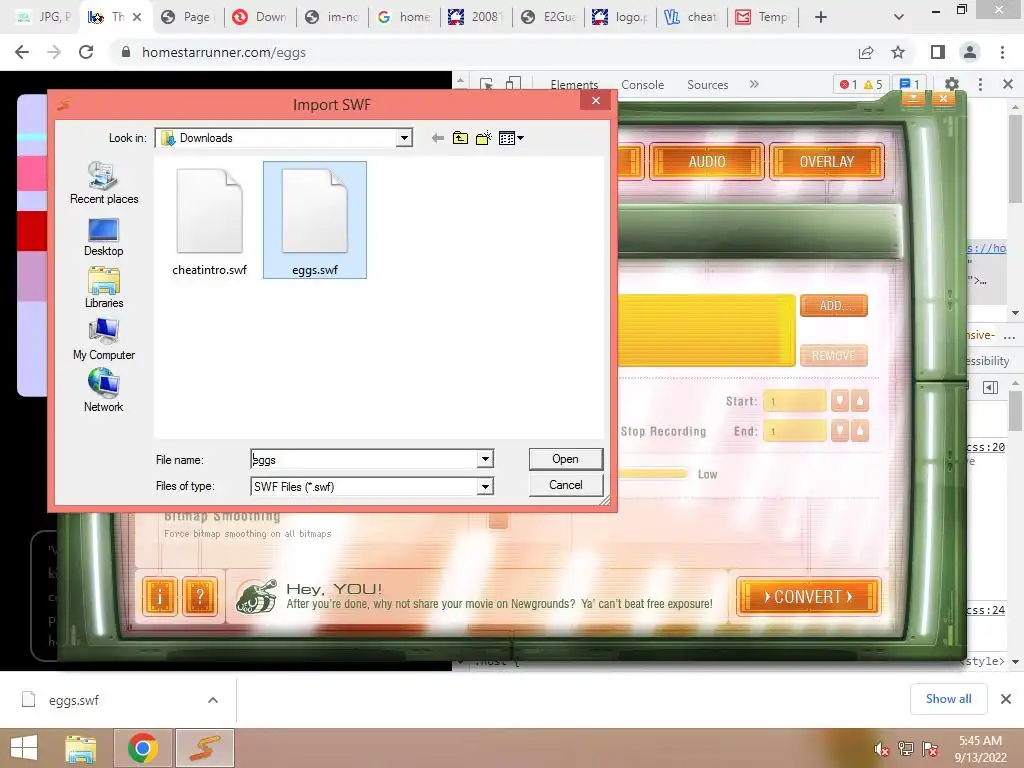The height and width of the screenshot is (768, 1024).
Task: Click the address bar URL
Action: [x=224, y=52]
